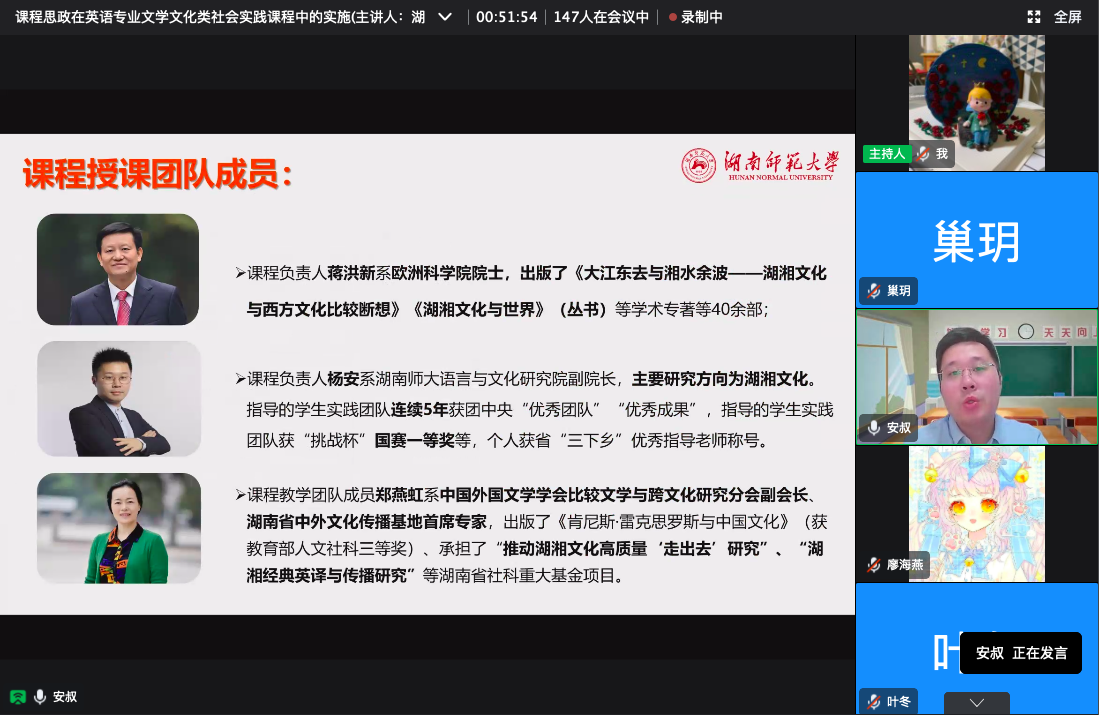Click the muted mic icon on 叶冬's tile
The width and height of the screenshot is (1099, 715).
pos(873,701)
